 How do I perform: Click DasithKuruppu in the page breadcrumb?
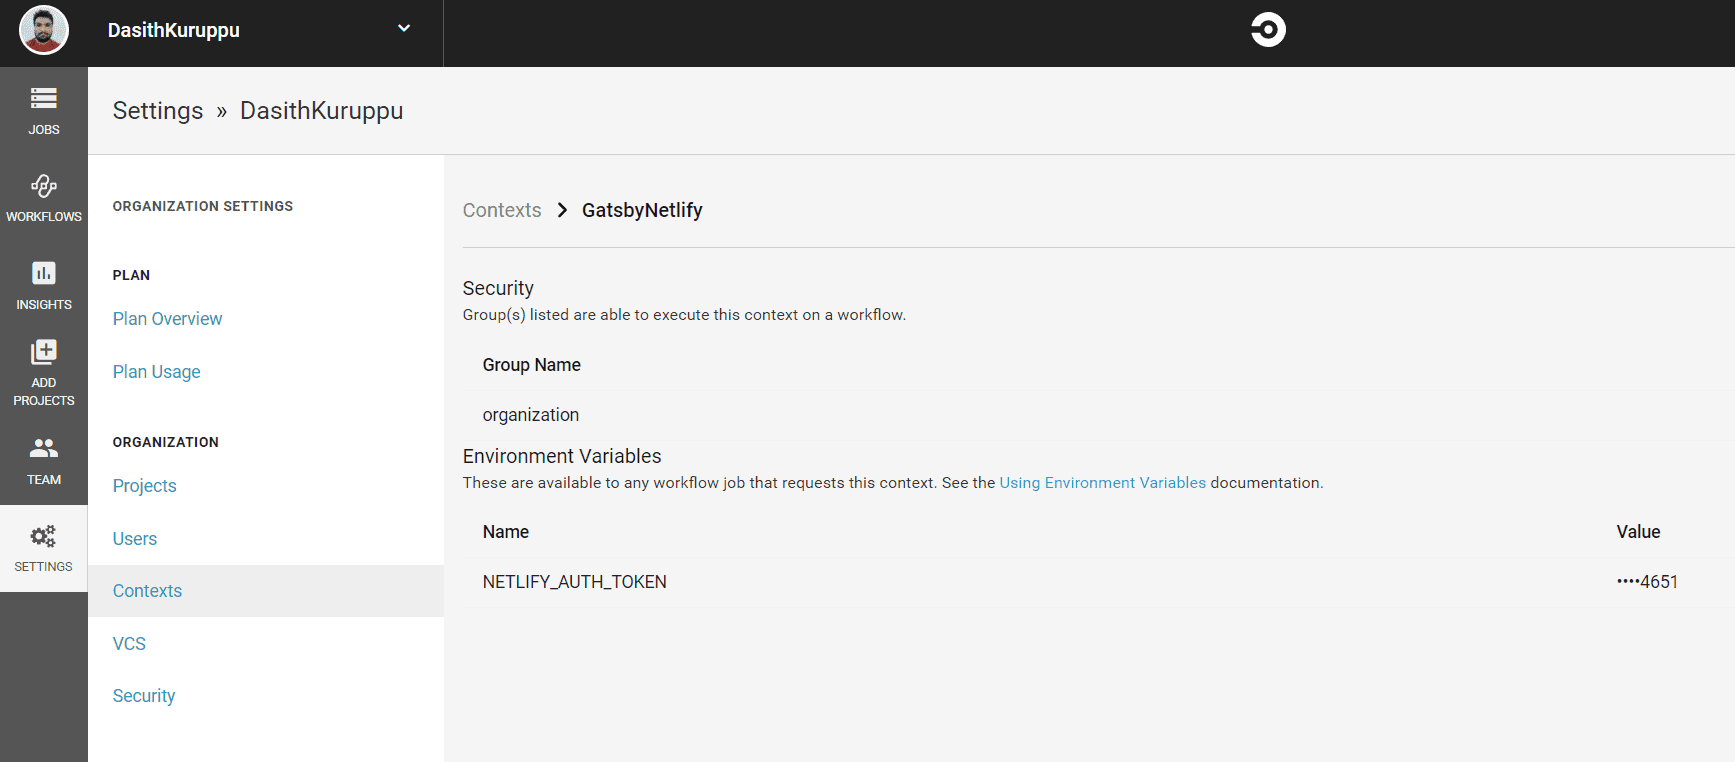(321, 111)
